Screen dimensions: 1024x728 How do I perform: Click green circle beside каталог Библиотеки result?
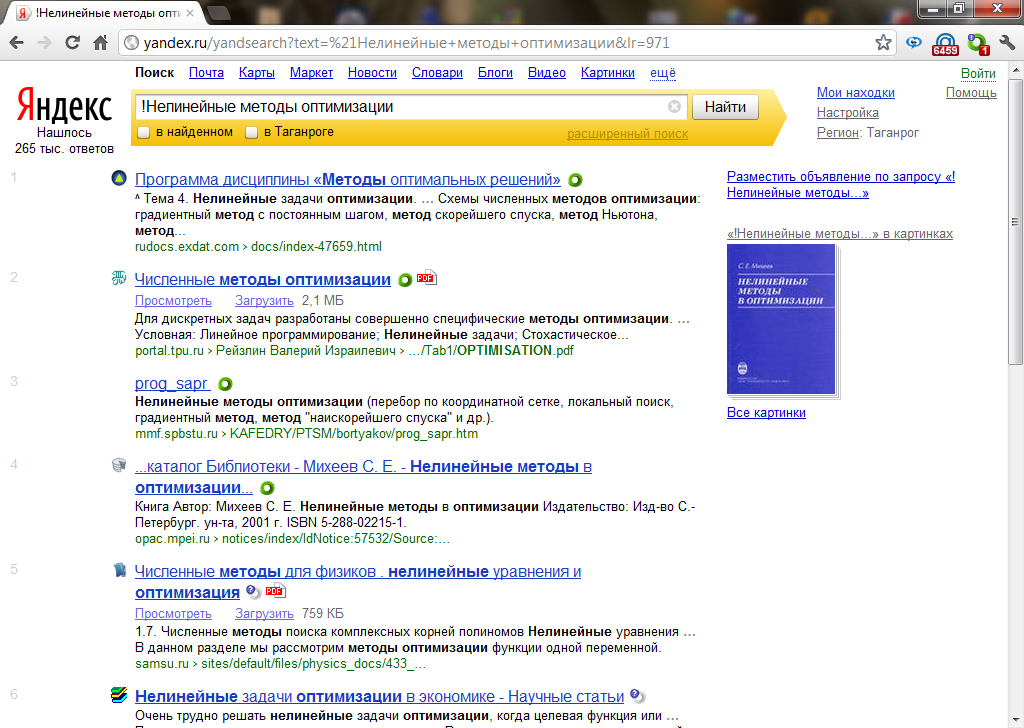tap(267, 488)
